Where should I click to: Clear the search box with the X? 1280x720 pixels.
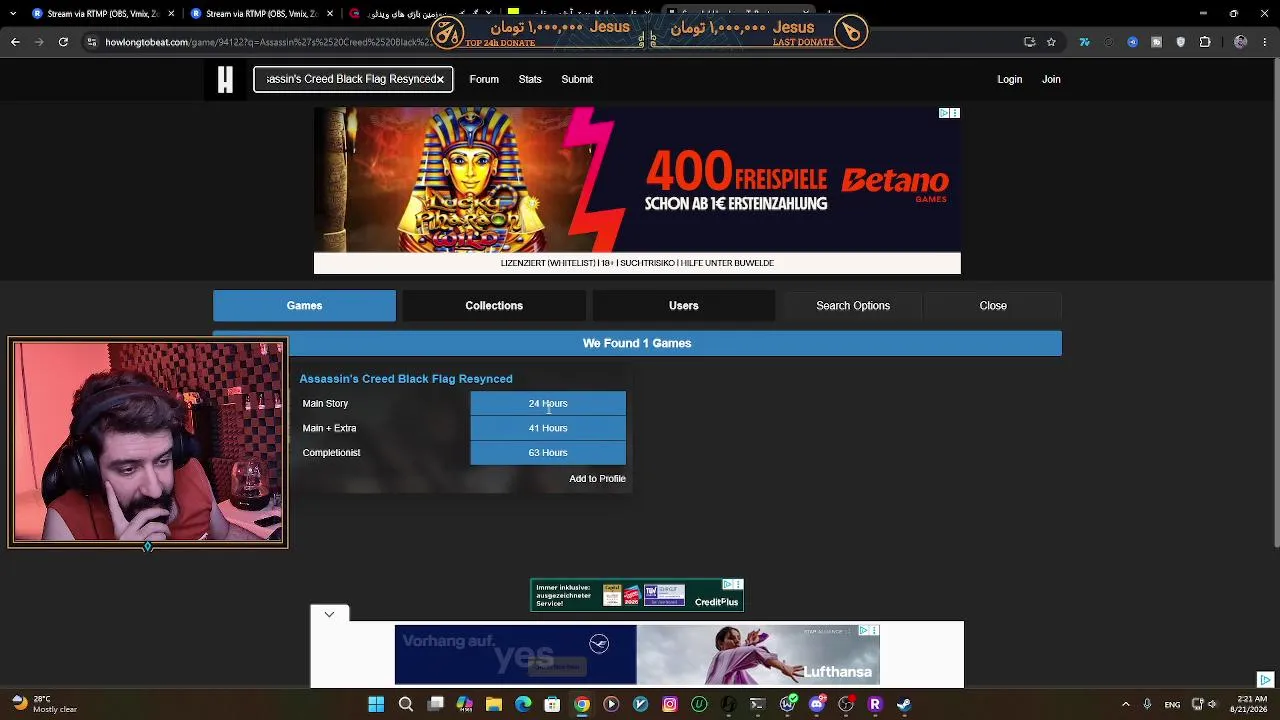tap(439, 79)
